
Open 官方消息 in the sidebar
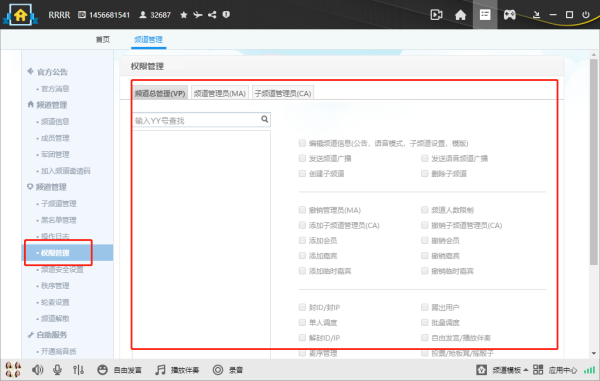pyautogui.click(x=55, y=89)
